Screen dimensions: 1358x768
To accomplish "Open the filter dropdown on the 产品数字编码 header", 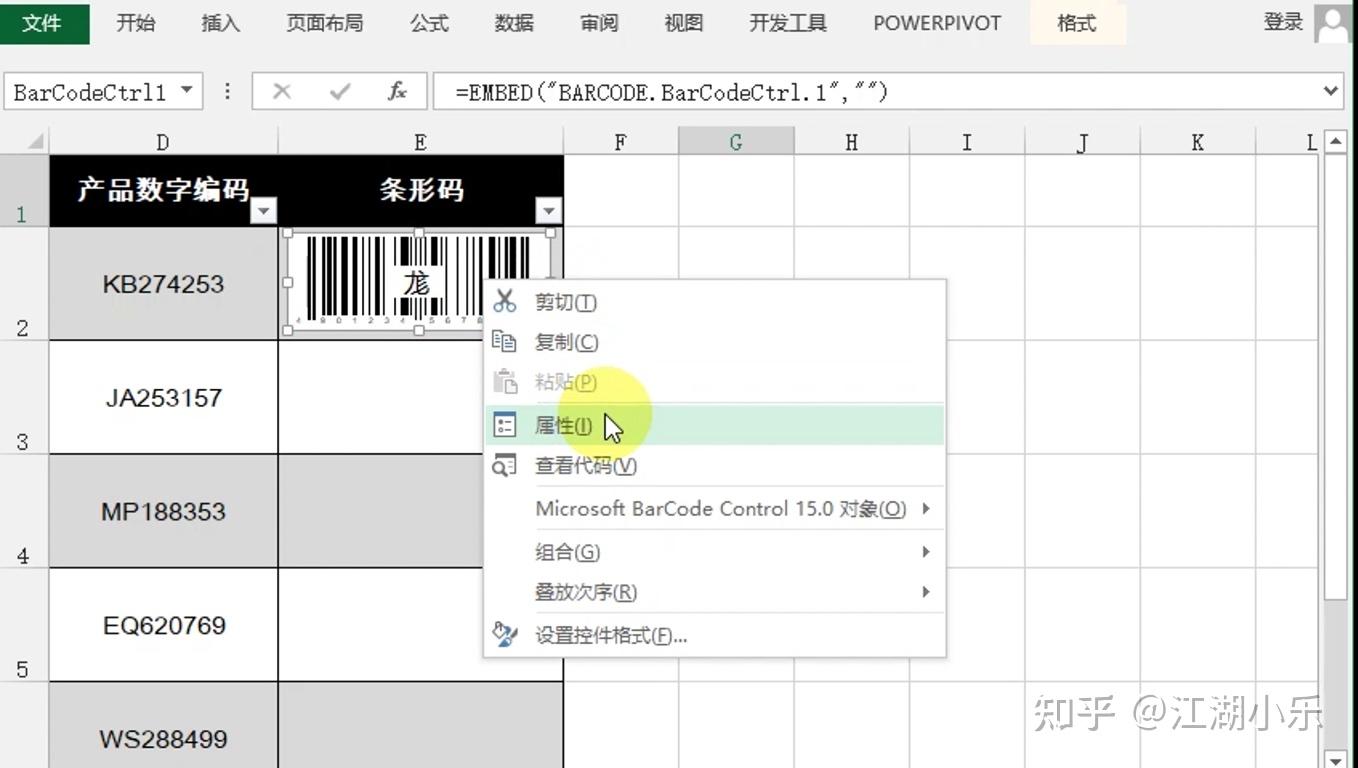I will pos(263,211).
